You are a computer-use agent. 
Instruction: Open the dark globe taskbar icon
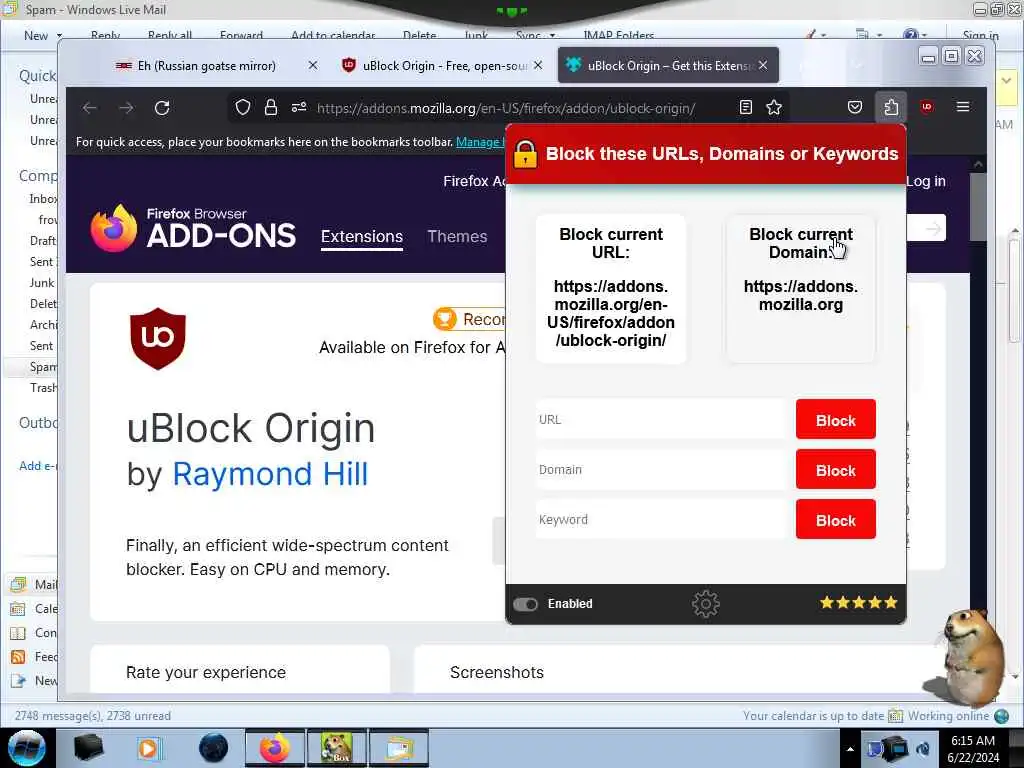213,748
